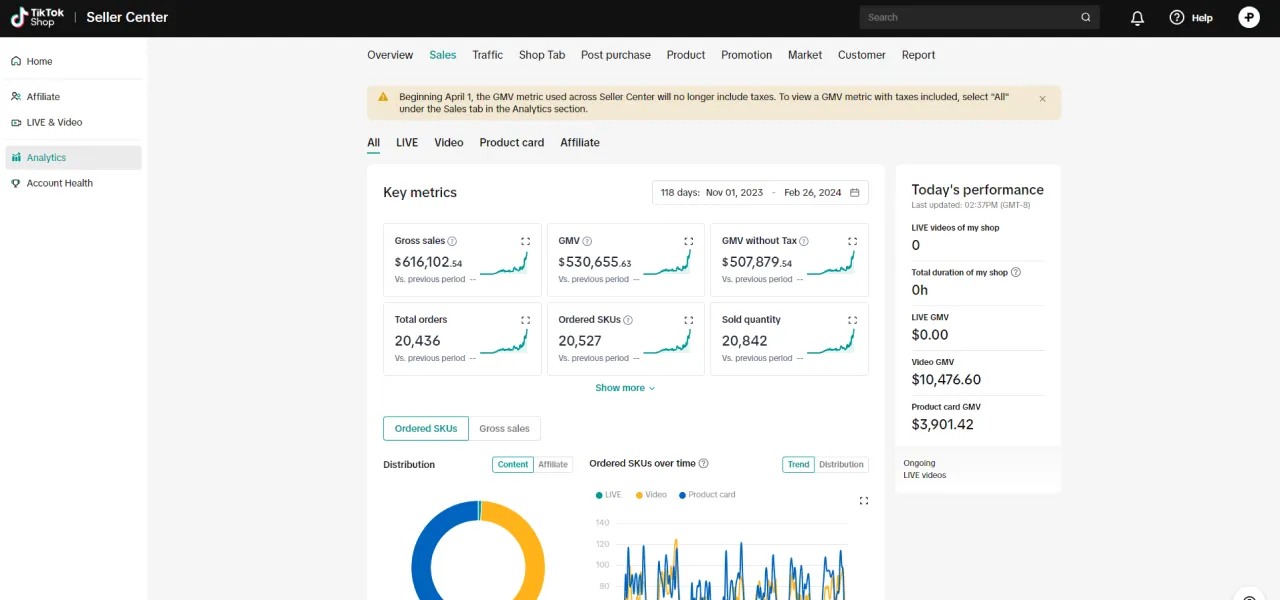Select the Product card sub-tab
The width and height of the screenshot is (1280, 600).
(x=511, y=142)
